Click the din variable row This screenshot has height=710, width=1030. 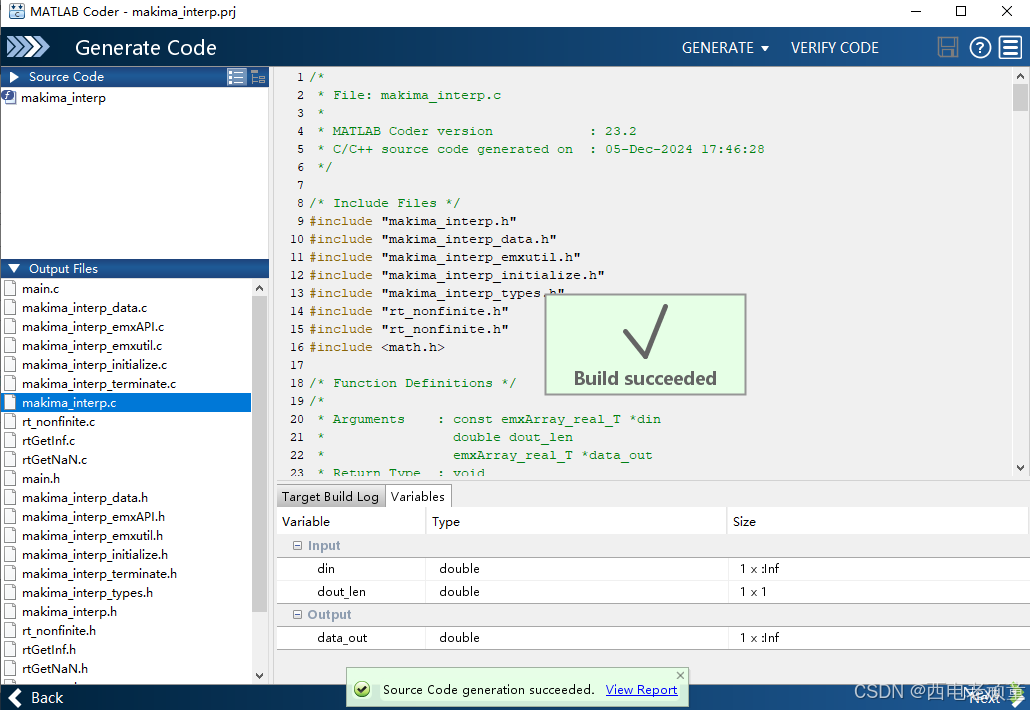(x=652, y=569)
